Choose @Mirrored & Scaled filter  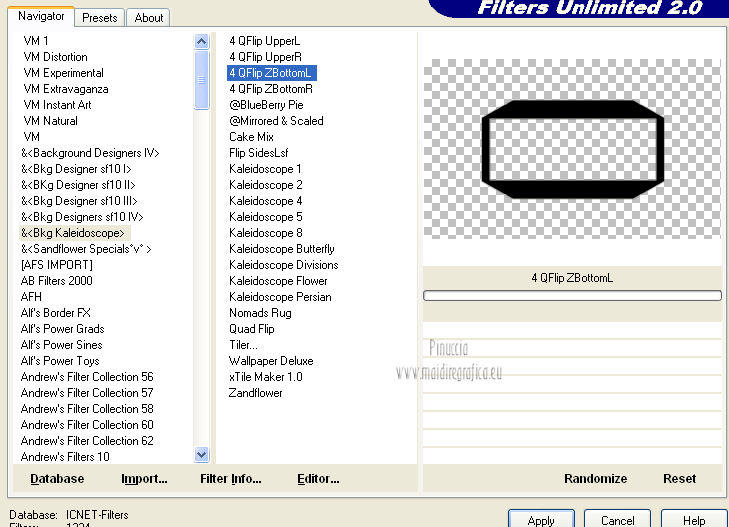(x=276, y=121)
